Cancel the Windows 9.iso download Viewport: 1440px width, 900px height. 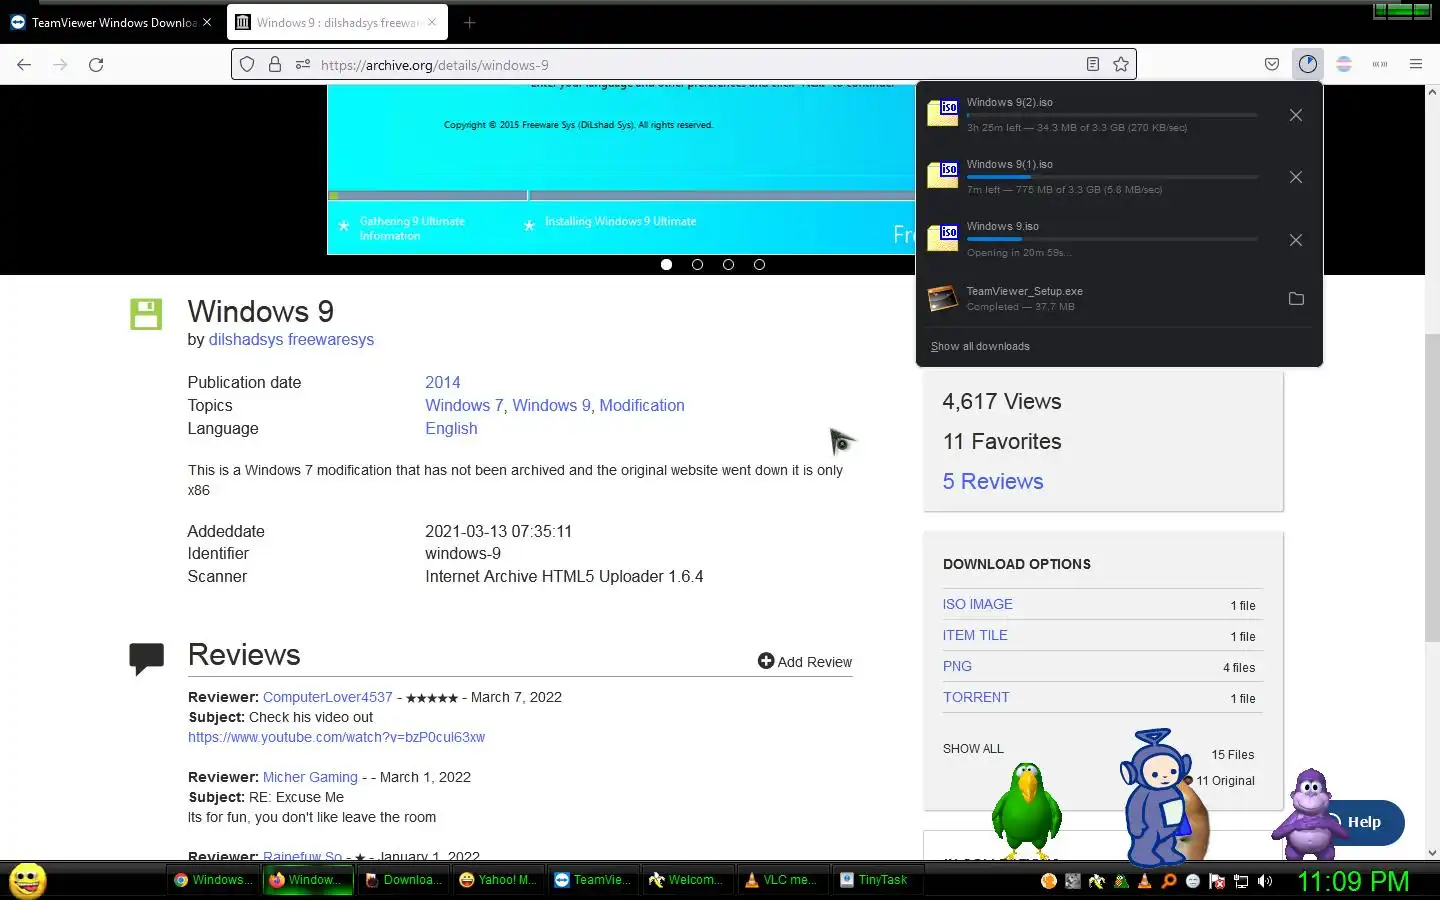click(x=1296, y=240)
